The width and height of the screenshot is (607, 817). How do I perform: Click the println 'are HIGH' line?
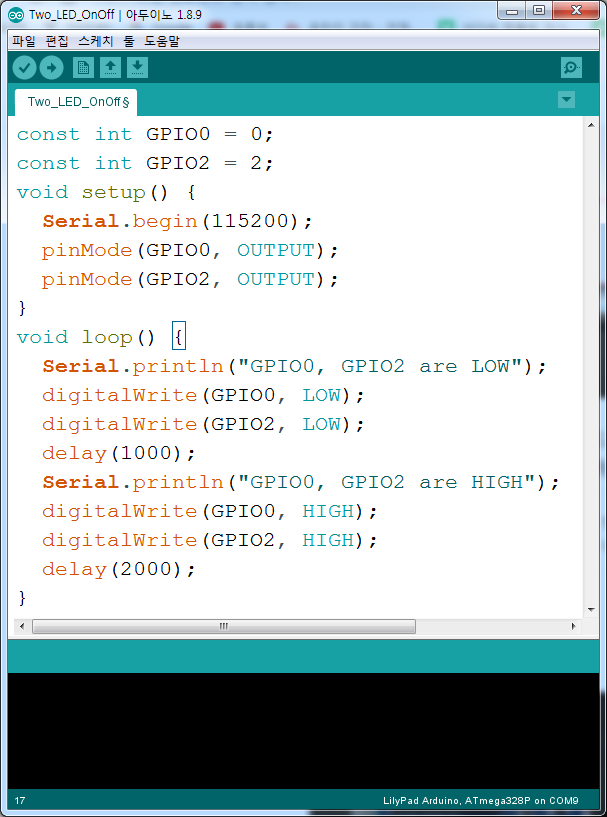point(301,482)
